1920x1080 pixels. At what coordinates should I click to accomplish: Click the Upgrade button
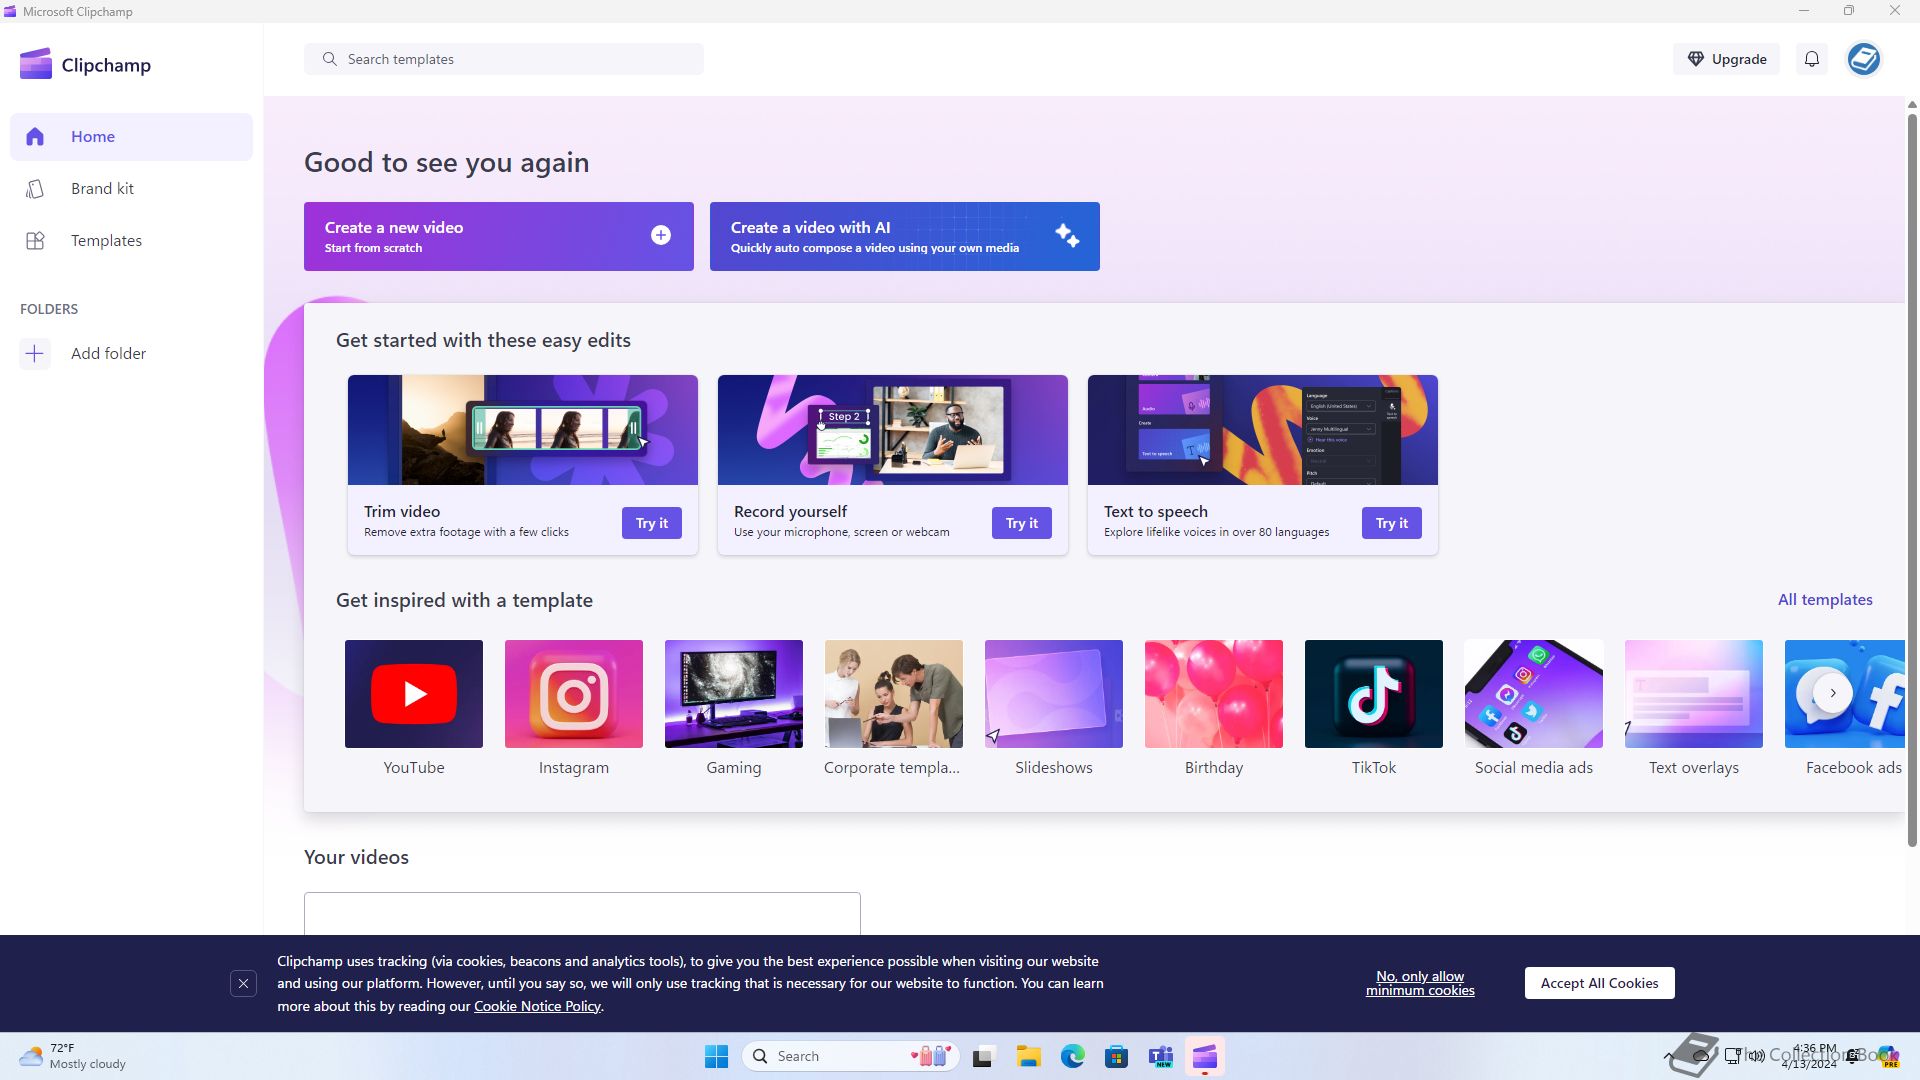click(x=1726, y=59)
